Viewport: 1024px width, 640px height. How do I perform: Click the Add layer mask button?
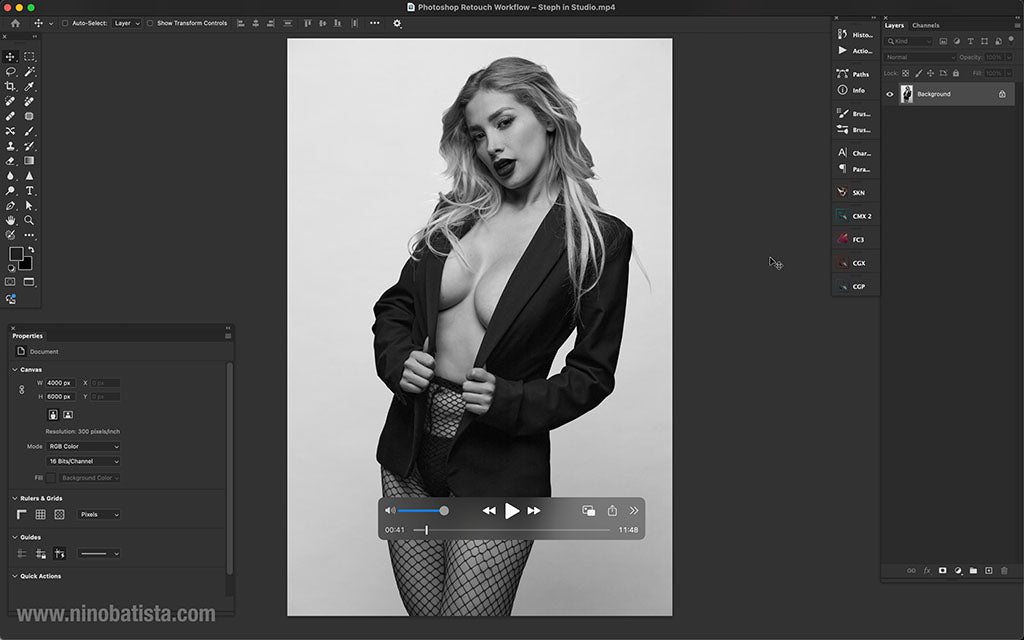pyautogui.click(x=943, y=570)
